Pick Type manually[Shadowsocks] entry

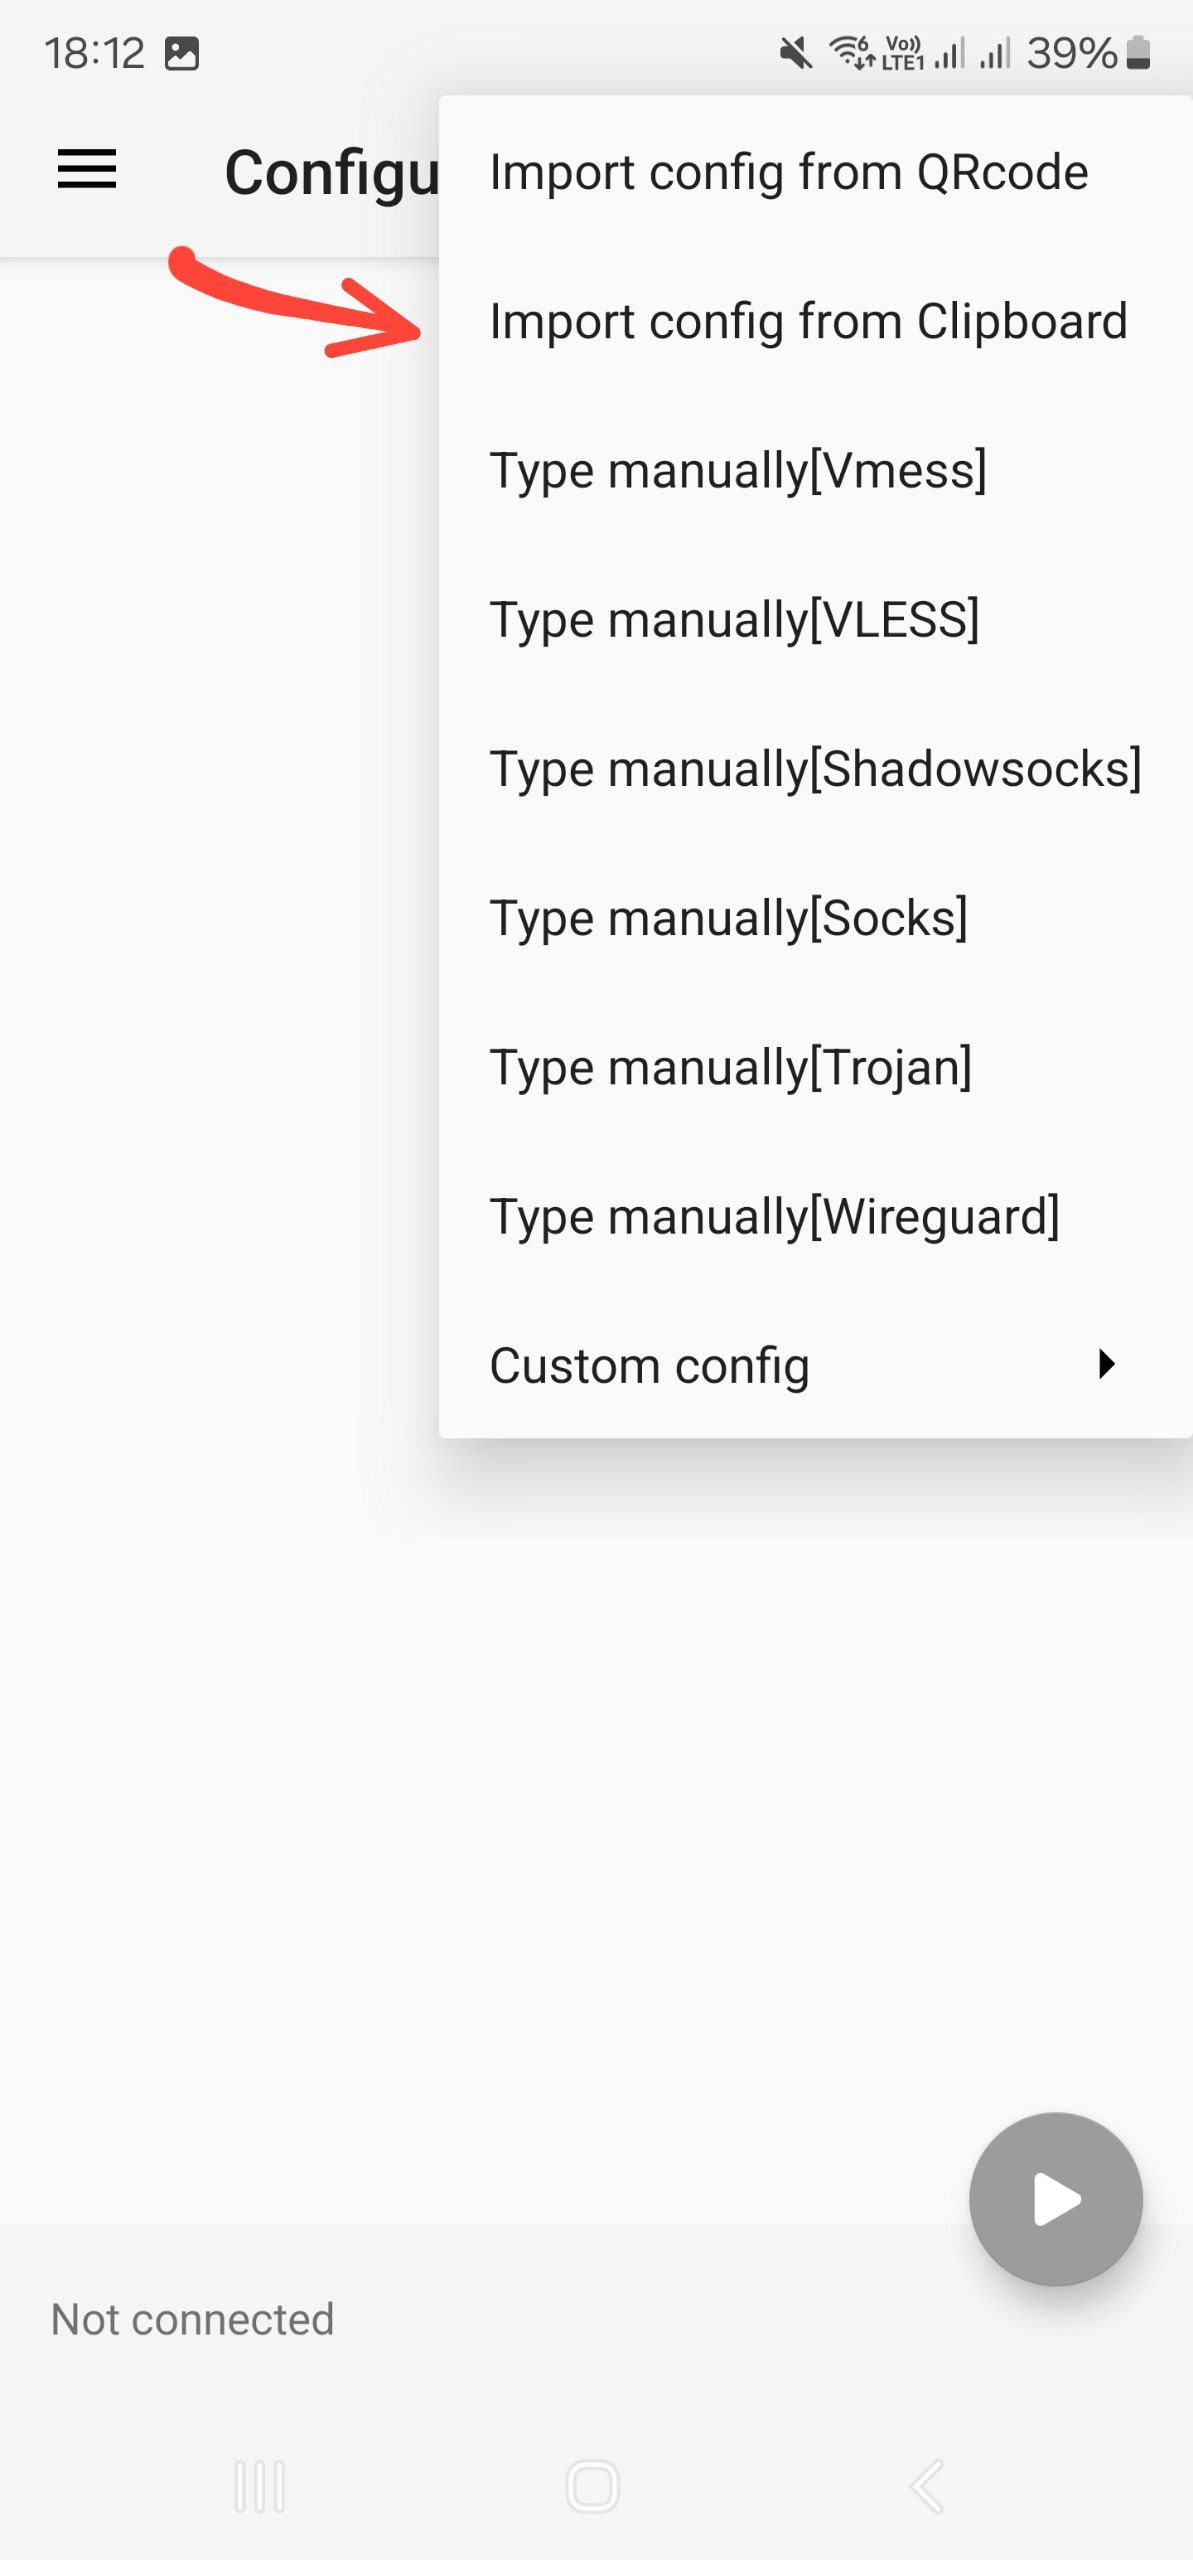tap(815, 769)
